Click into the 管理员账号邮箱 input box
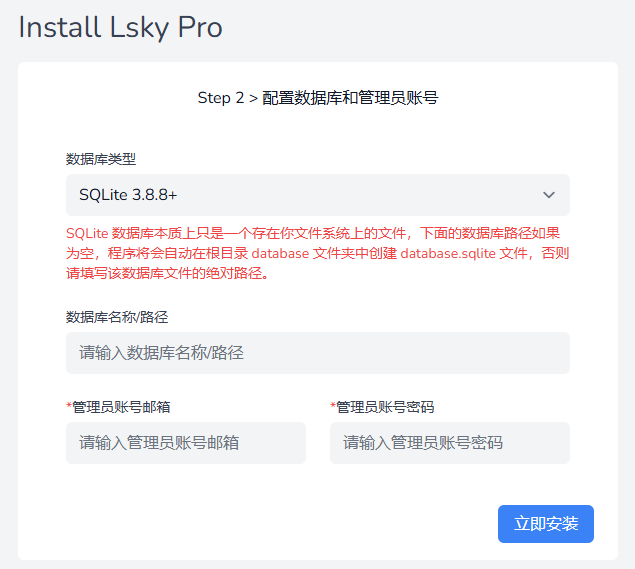Viewport: 635px width, 569px height. (185, 443)
